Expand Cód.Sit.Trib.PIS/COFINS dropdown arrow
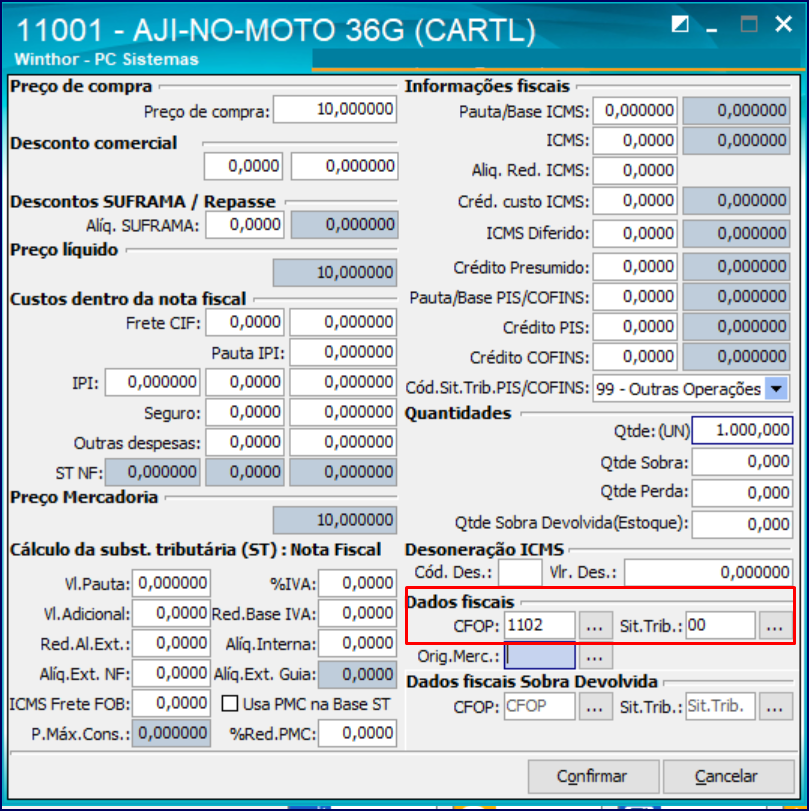Viewport: 809px width, 811px height. click(x=776, y=388)
